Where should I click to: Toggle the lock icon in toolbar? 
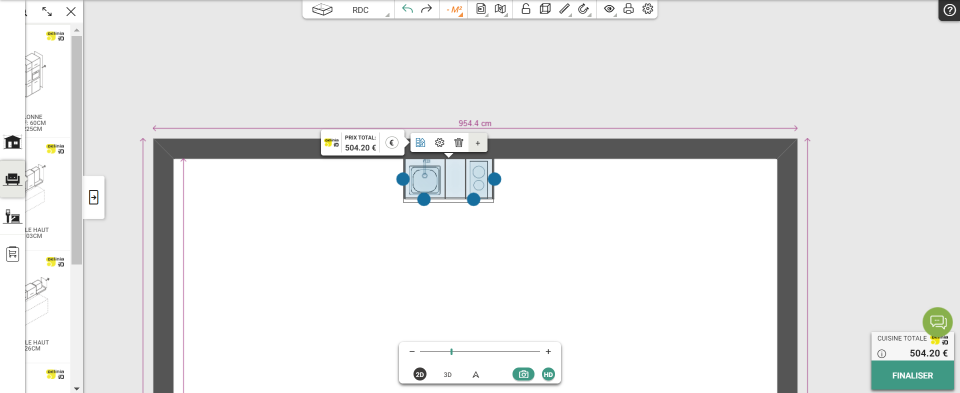525,9
